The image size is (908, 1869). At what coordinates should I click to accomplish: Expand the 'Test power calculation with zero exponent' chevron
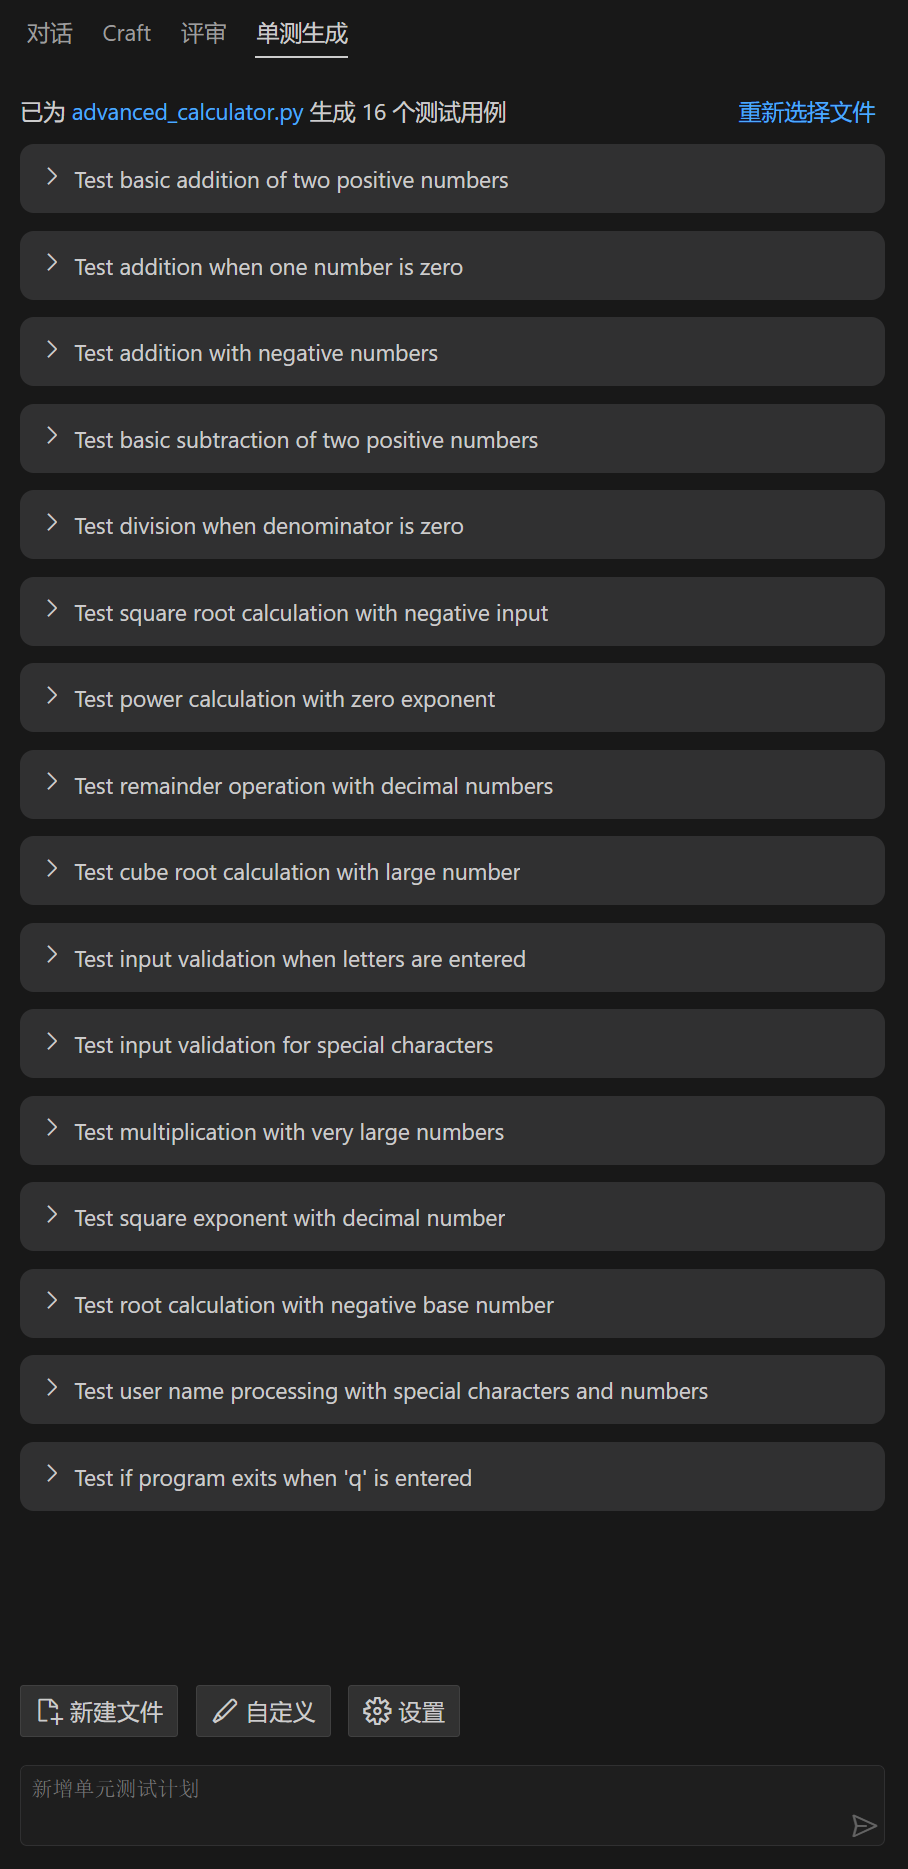(x=52, y=696)
